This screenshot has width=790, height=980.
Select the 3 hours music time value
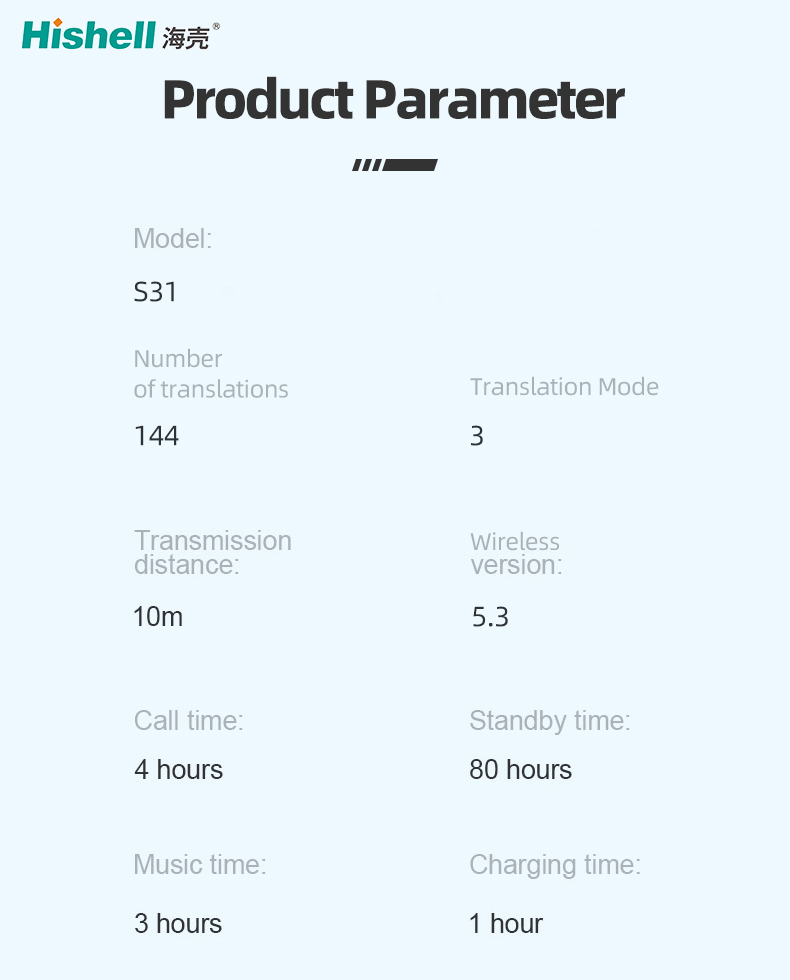178,923
